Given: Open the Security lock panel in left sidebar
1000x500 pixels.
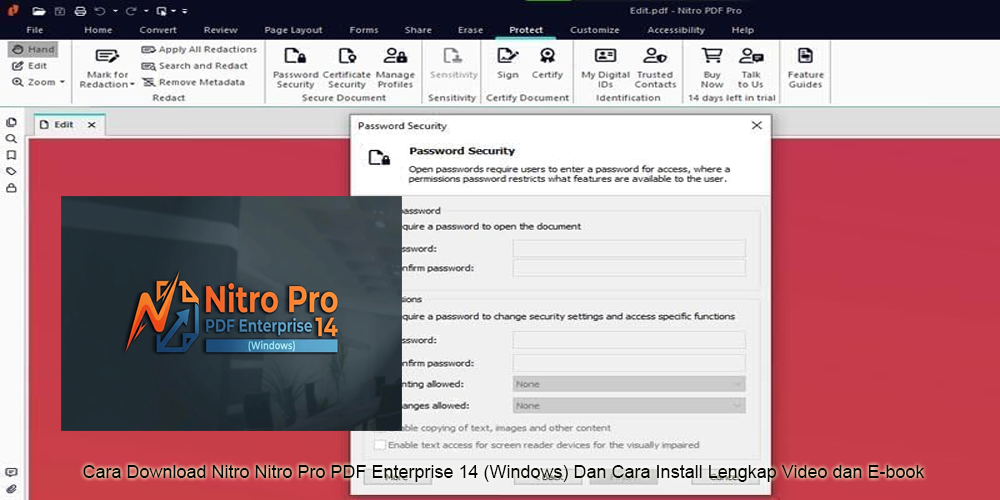Looking at the screenshot, I should pyautogui.click(x=11, y=188).
